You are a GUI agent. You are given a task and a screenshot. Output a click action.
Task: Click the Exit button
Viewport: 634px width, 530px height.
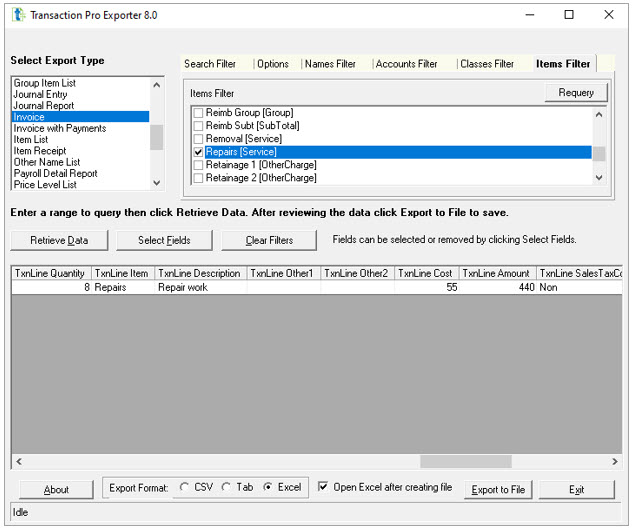point(577,490)
